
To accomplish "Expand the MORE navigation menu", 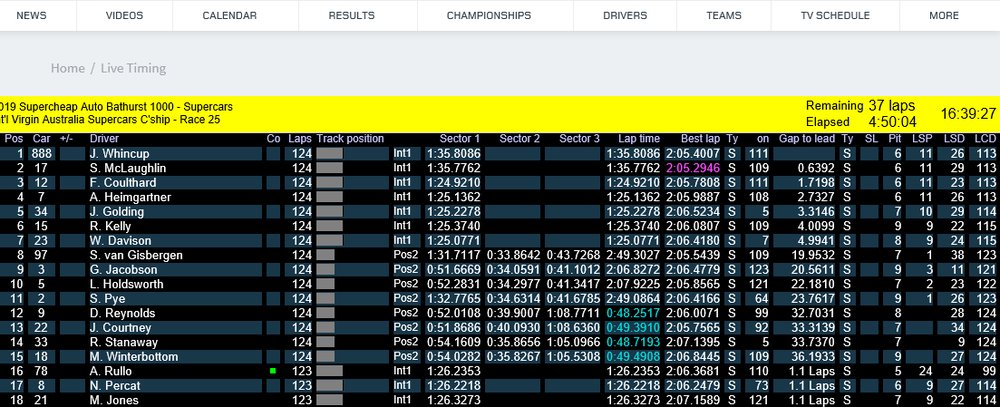I will click(944, 16).
